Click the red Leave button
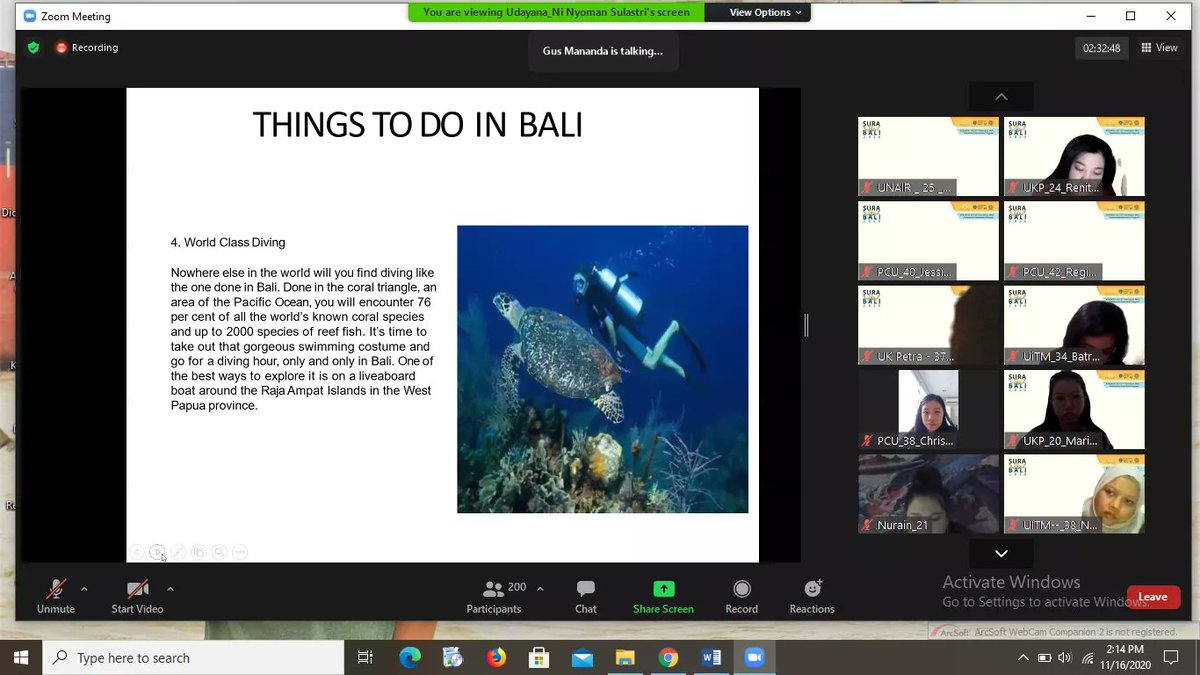The height and width of the screenshot is (675, 1200). tap(1152, 597)
